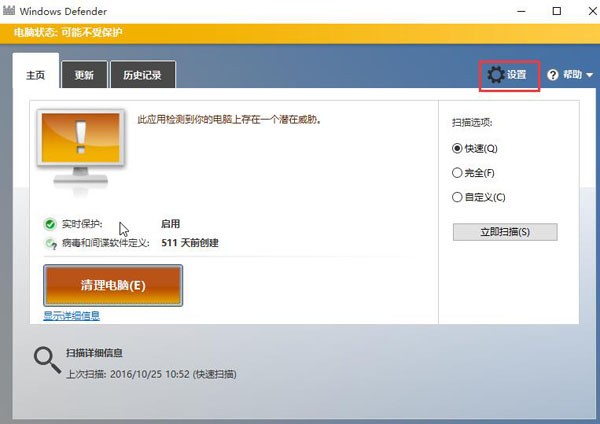Viewport: 600px width, 424px height.
Task: Click the 此应用检测到你的电脑上存在一个潜在威胁 message
Action: pos(229,119)
